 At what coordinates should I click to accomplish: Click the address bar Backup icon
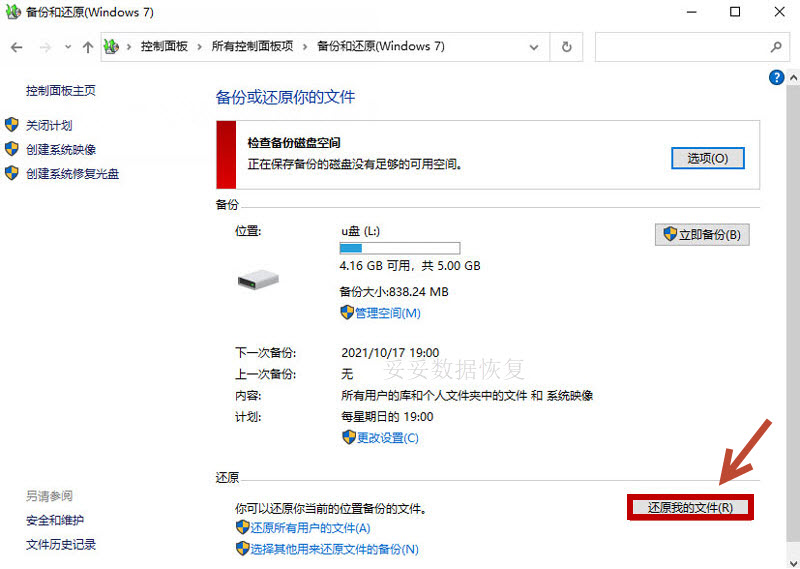(112, 47)
